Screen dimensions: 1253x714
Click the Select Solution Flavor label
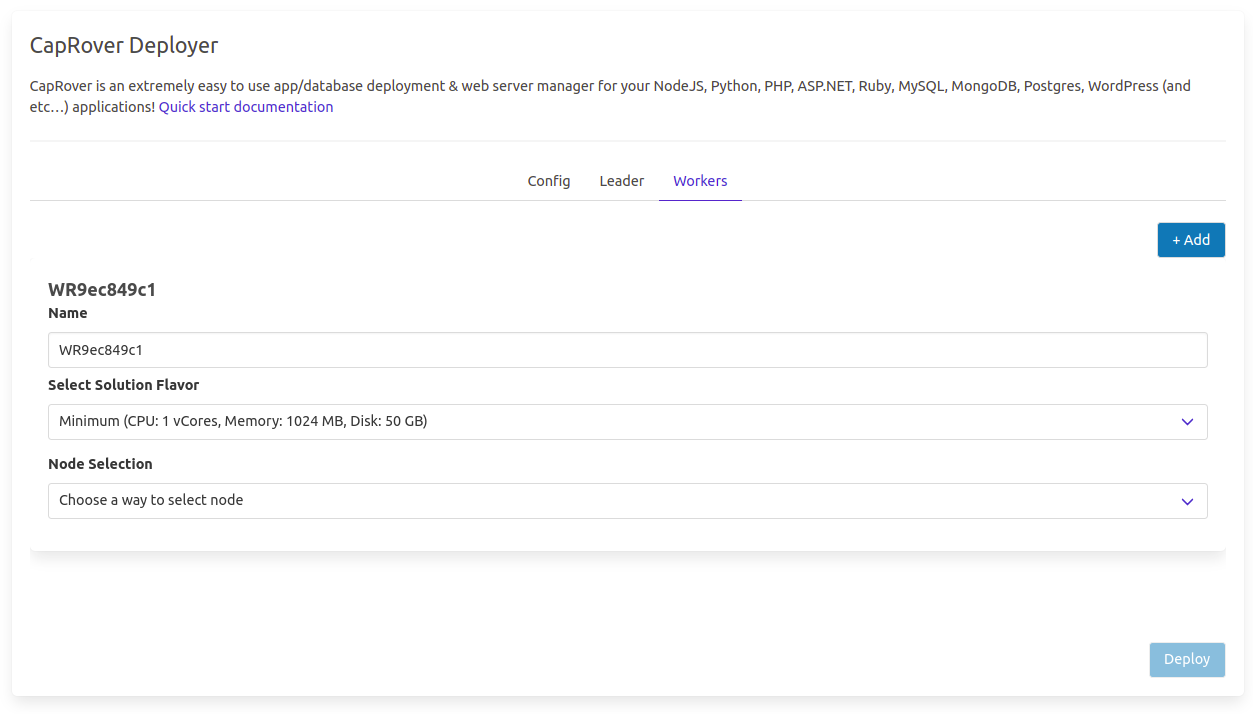click(x=124, y=385)
